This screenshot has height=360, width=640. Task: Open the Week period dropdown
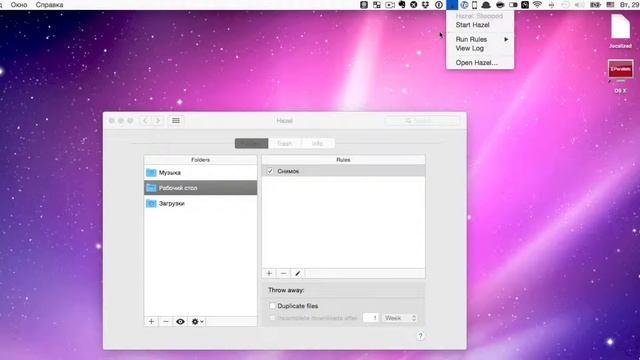400,318
